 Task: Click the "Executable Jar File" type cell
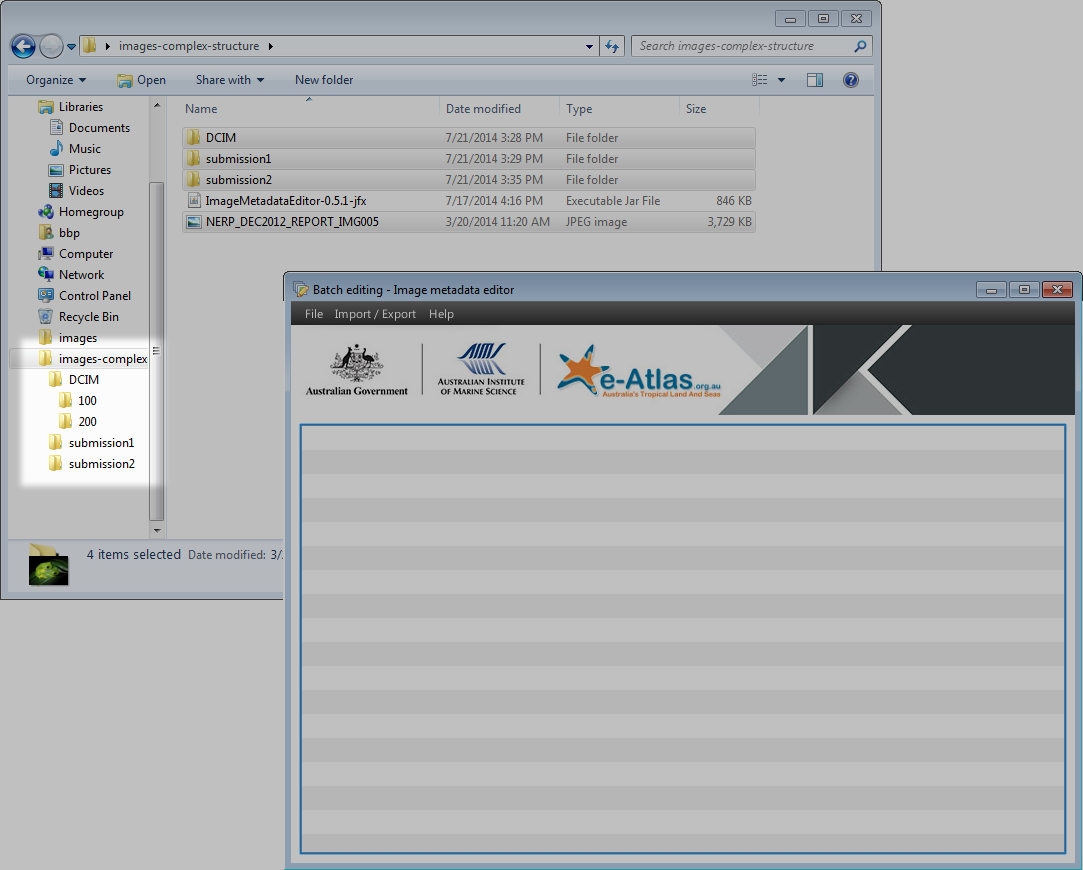click(x=613, y=201)
